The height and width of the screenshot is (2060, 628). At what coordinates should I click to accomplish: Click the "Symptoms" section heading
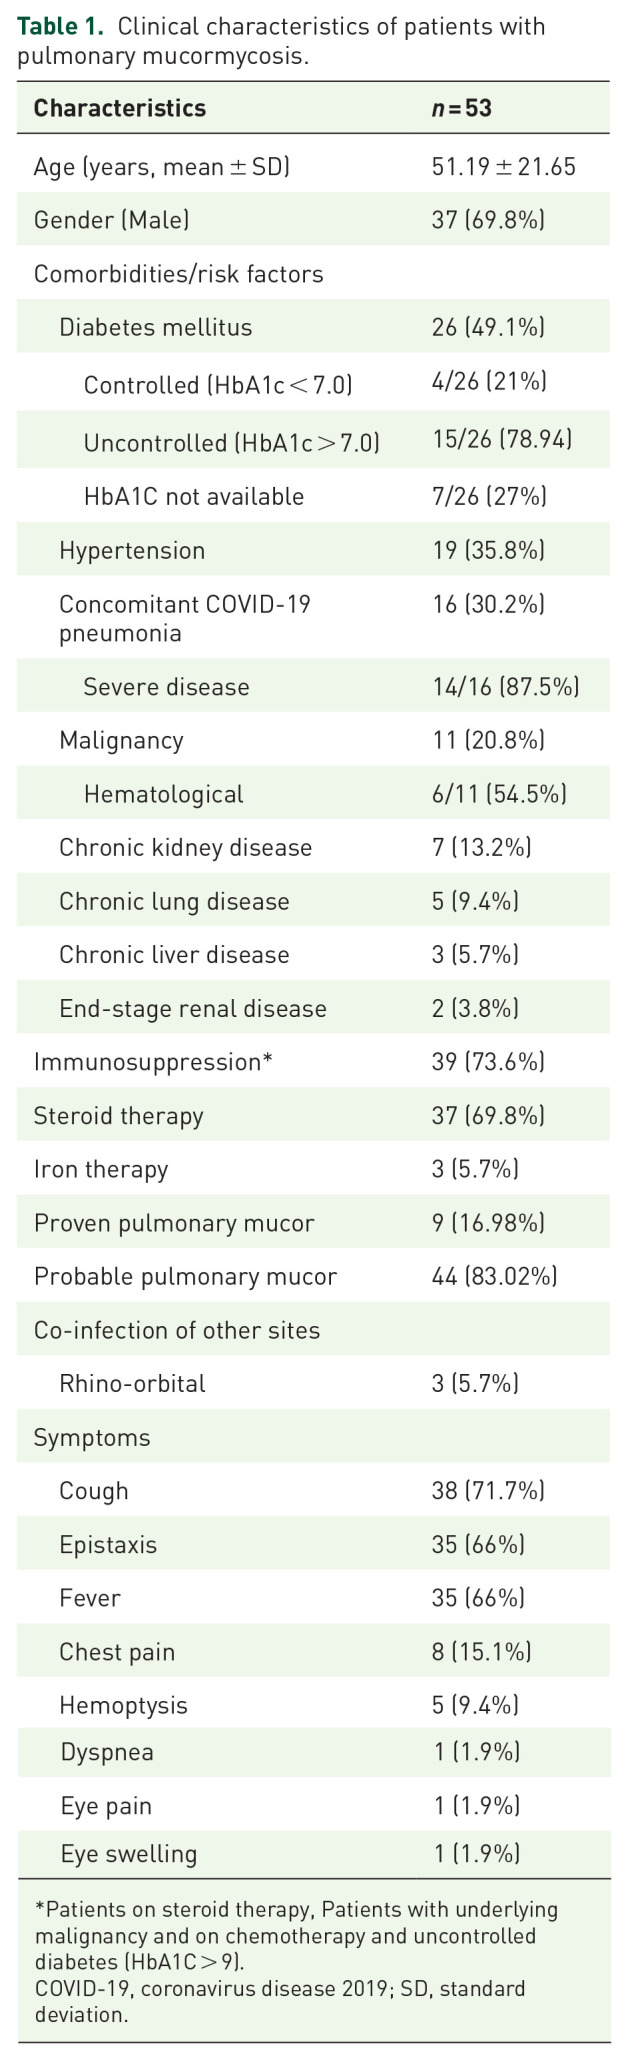pos(92,1438)
